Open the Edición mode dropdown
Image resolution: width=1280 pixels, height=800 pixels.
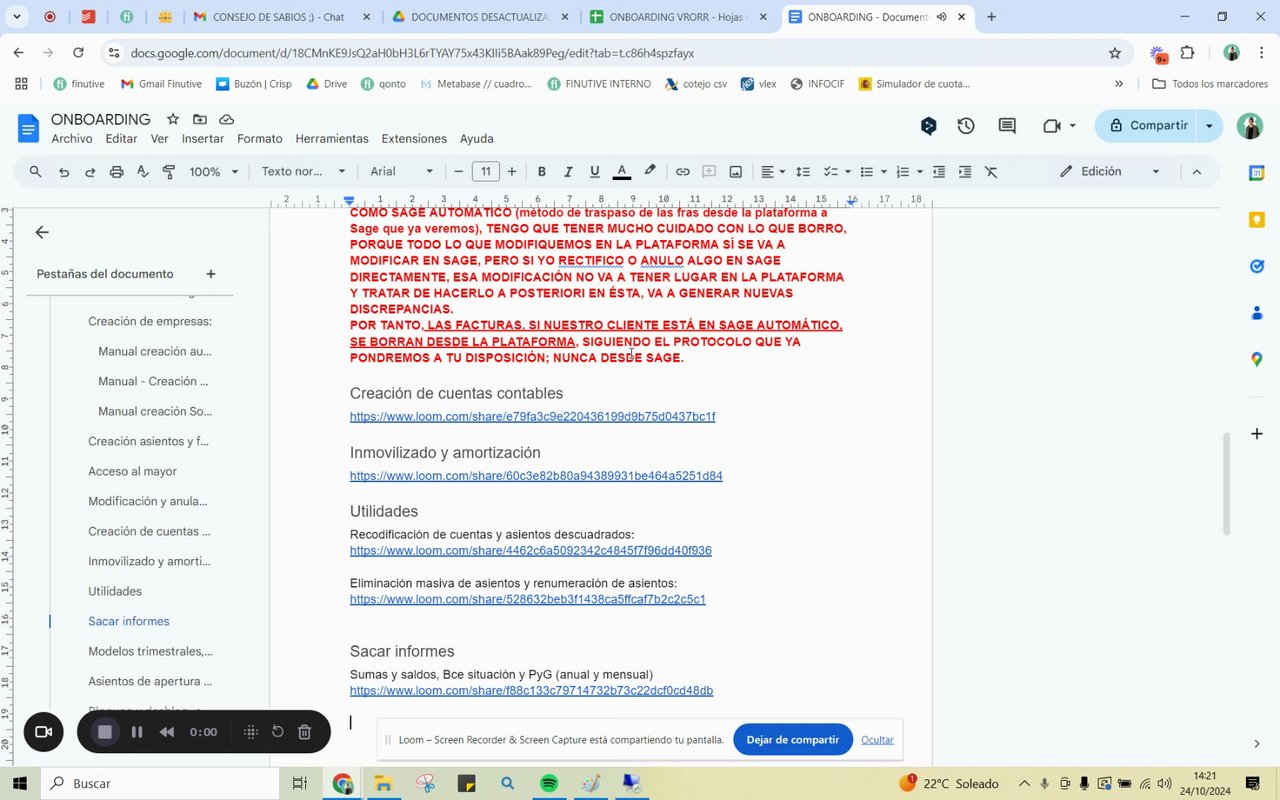[1111, 172]
